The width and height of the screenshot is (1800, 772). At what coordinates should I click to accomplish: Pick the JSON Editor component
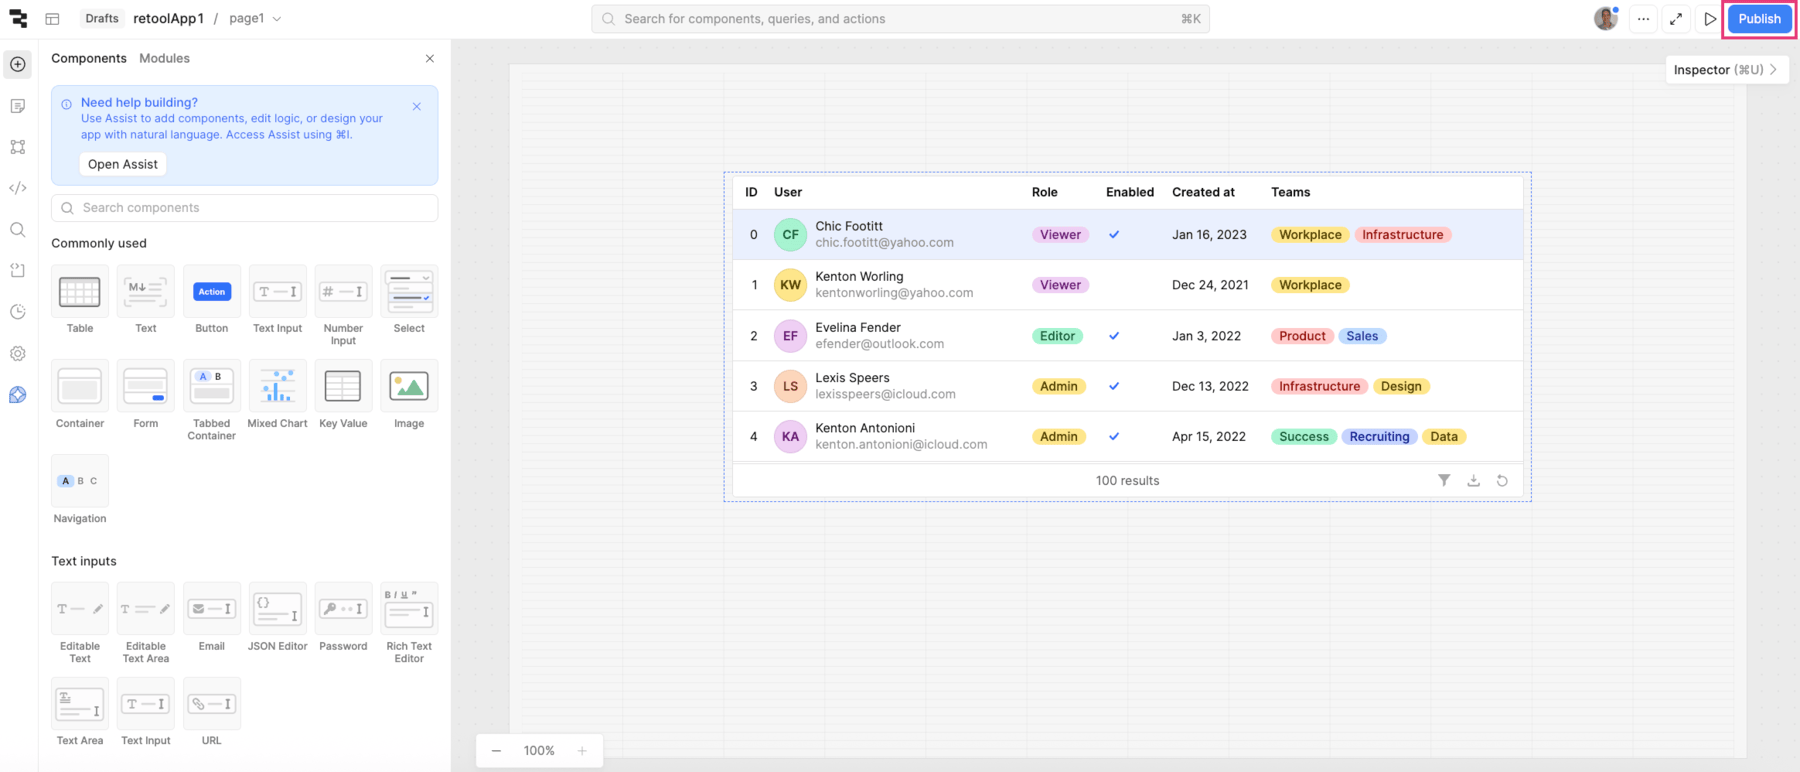pos(277,609)
